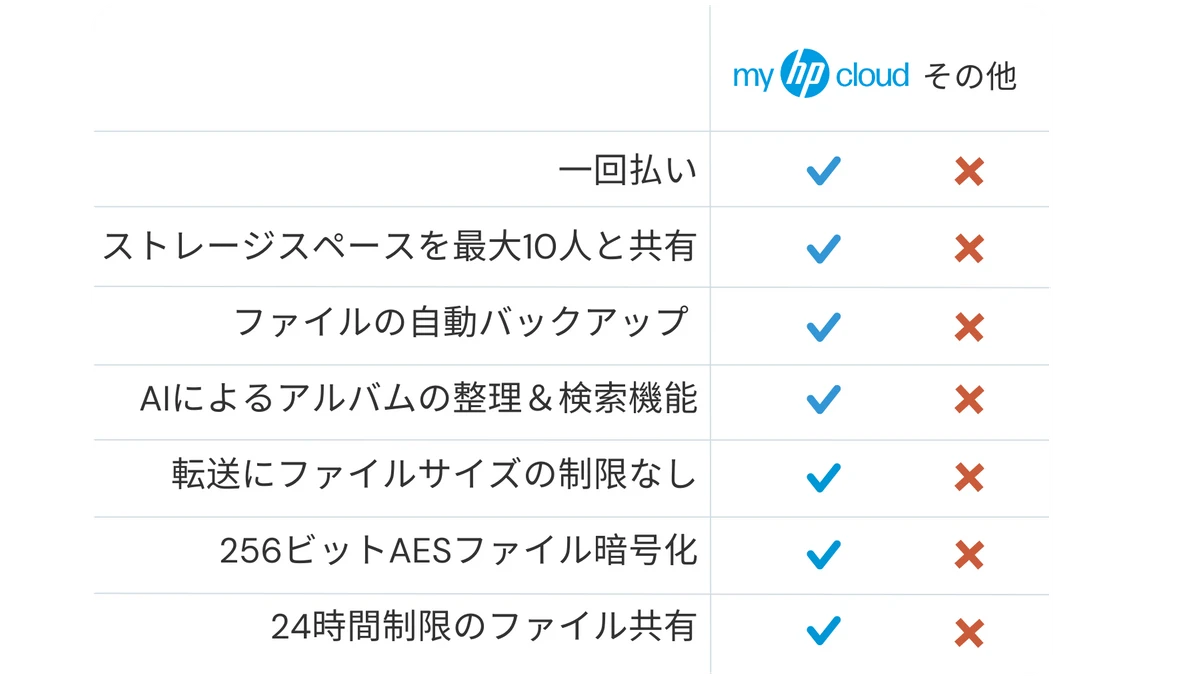This screenshot has height=680, width=1200.
Task: Click the checkmark for ファイルの自動バックアップ
Action: pyautogui.click(x=823, y=326)
